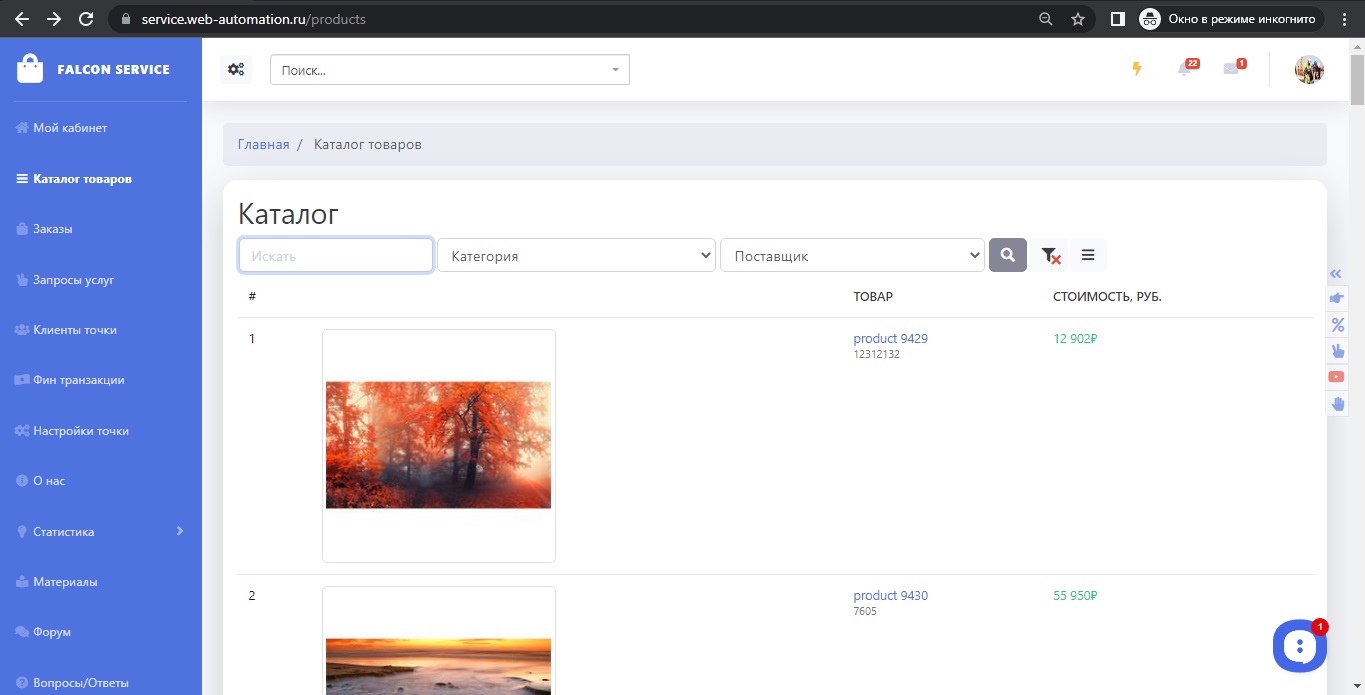Collapse the side panel with double-chevron
The height and width of the screenshot is (695, 1365).
point(1336,274)
